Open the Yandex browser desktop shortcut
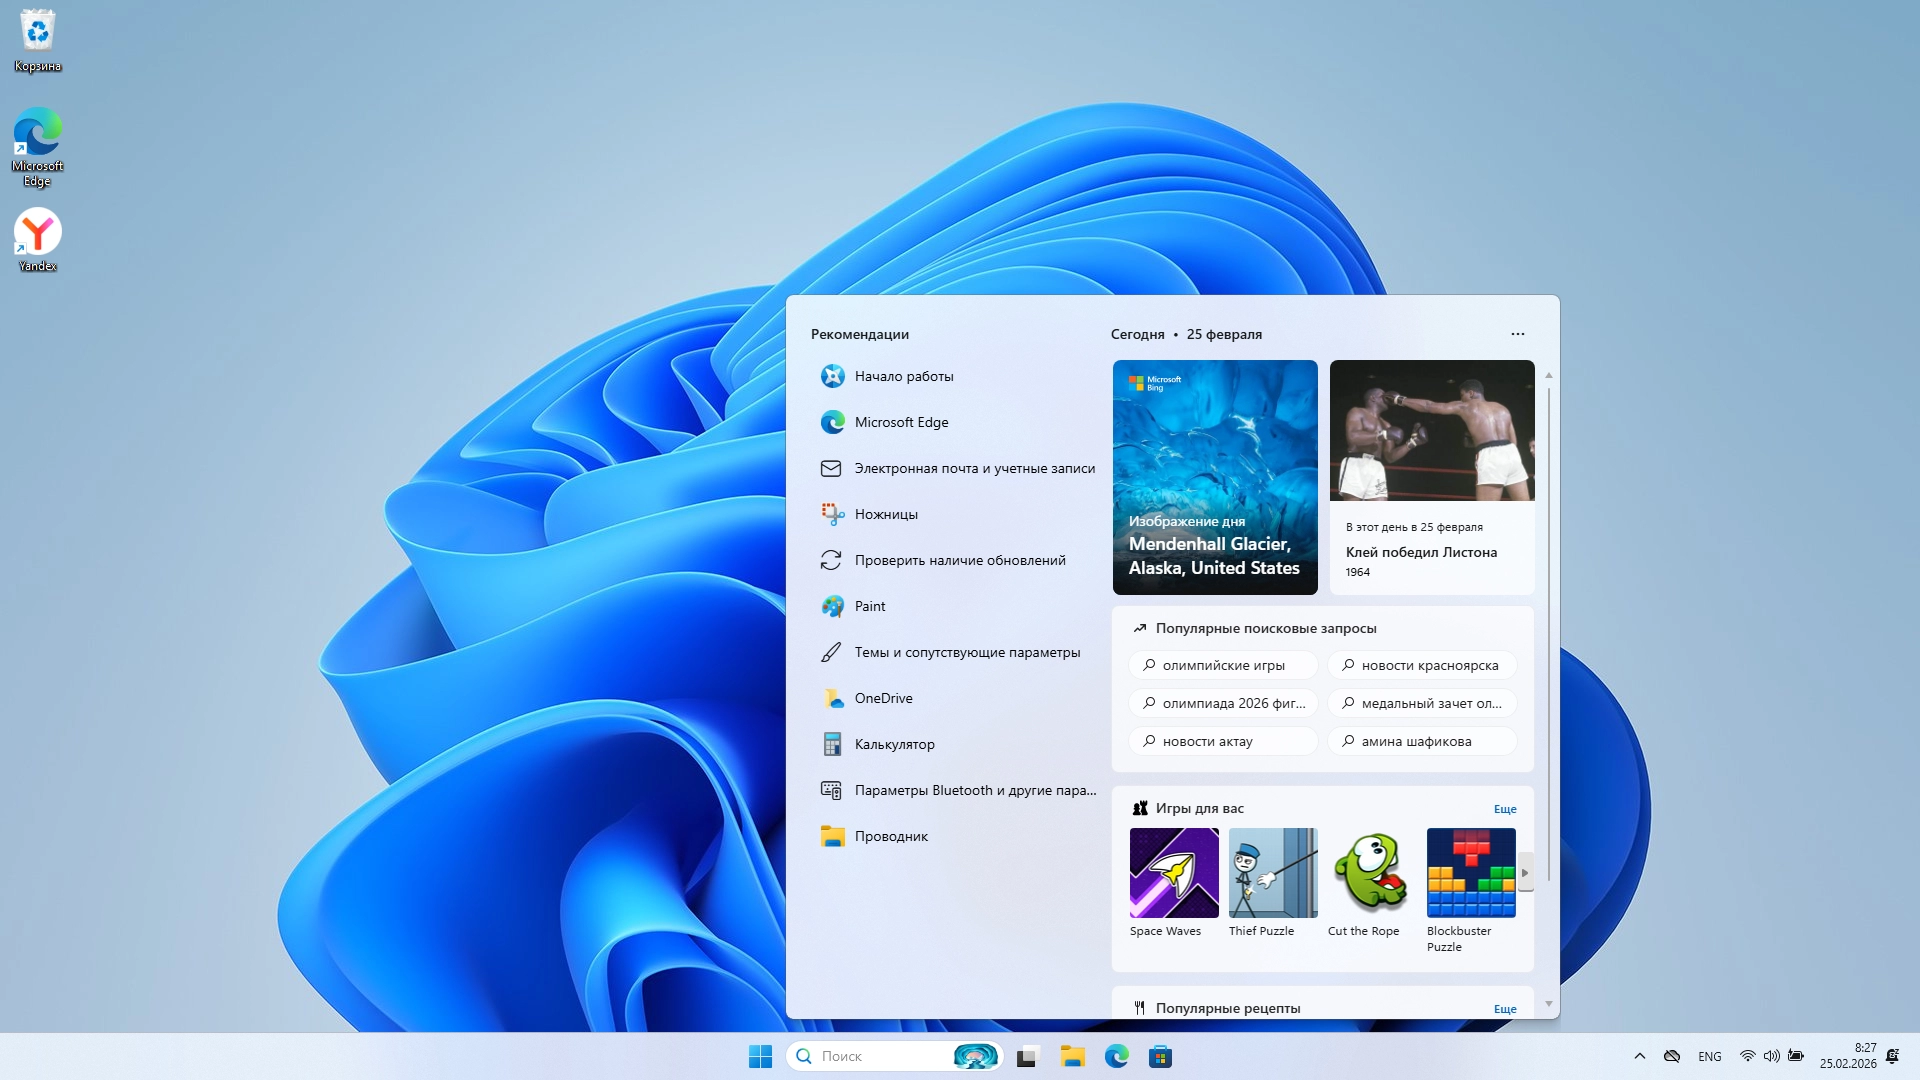1920x1080 pixels. click(x=38, y=239)
